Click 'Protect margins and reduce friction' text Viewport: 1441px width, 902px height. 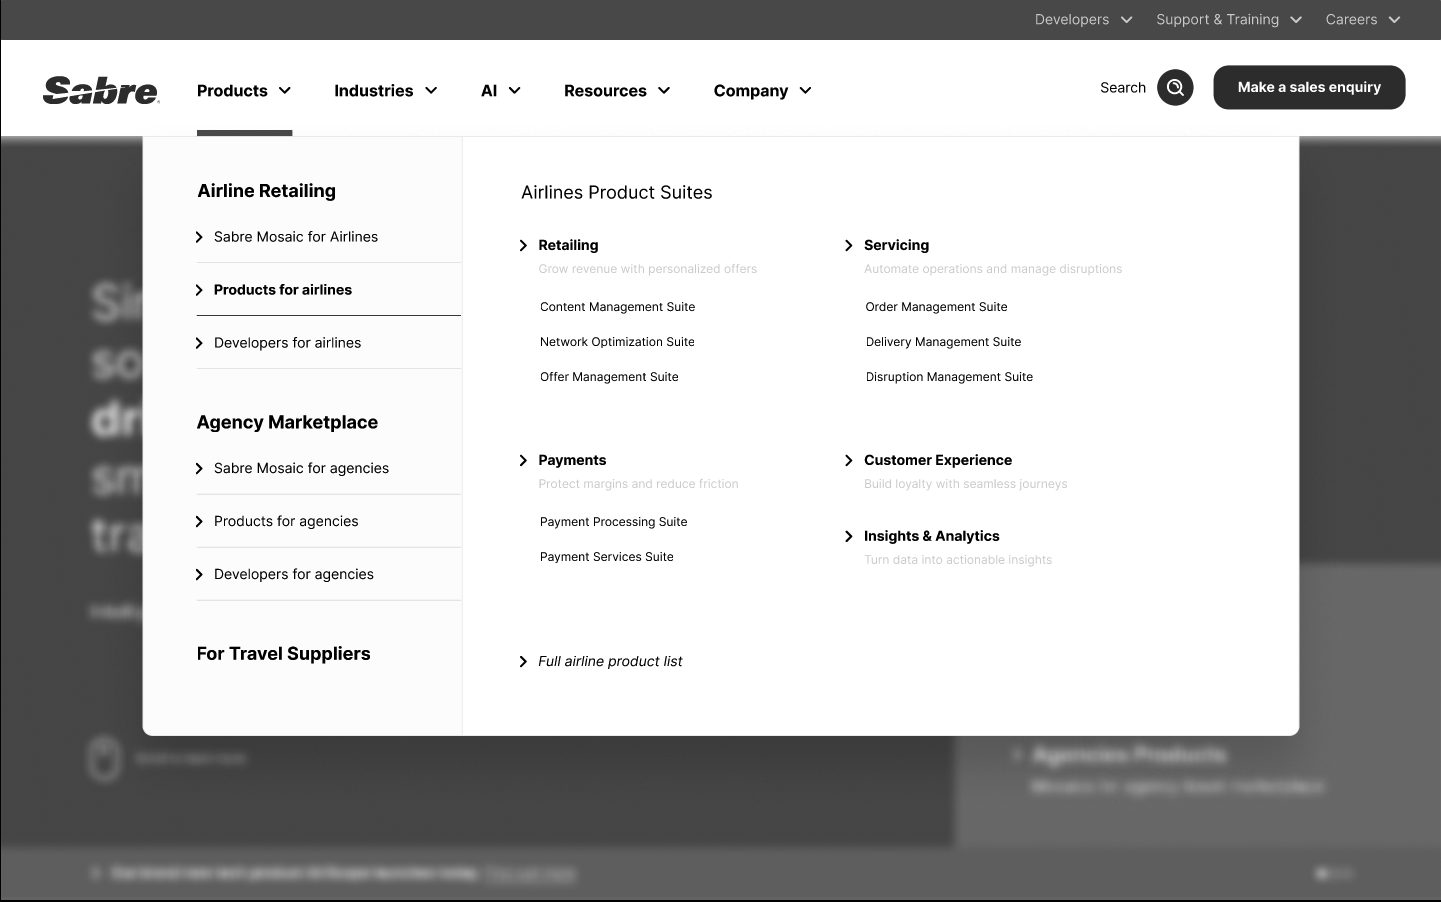pos(638,484)
